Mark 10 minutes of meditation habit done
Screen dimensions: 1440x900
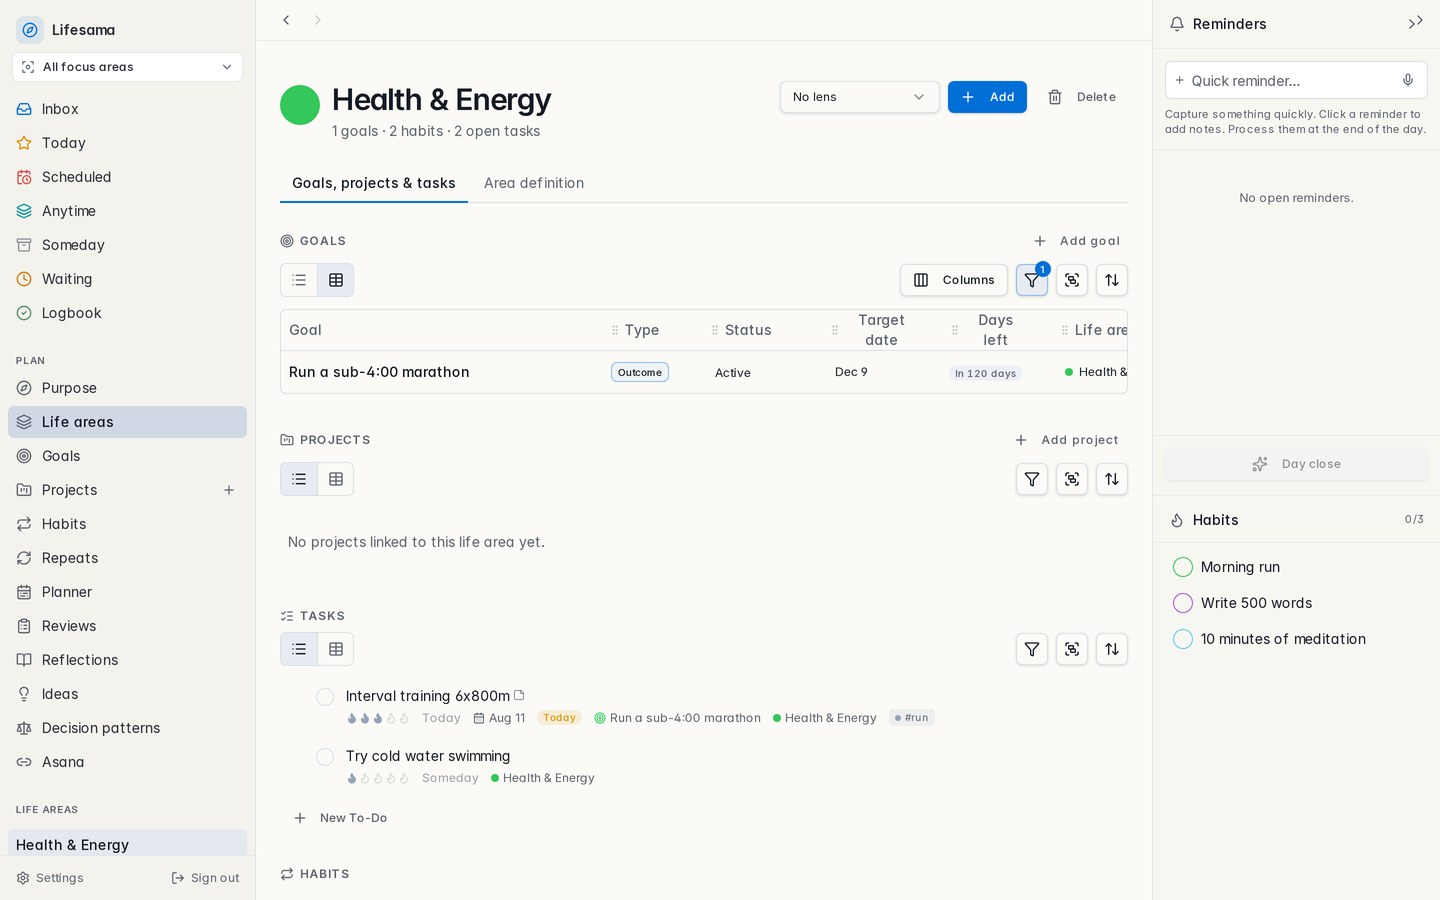click(x=1183, y=639)
